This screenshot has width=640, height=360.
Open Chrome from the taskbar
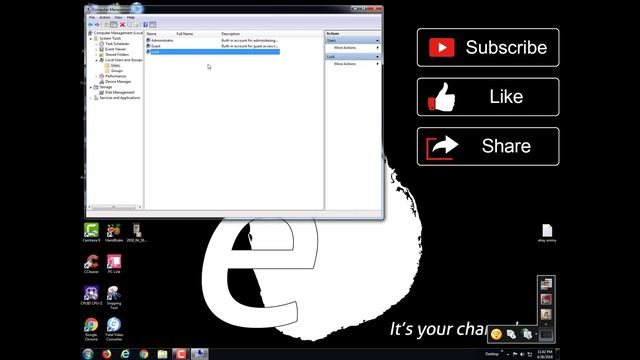(x=144, y=354)
